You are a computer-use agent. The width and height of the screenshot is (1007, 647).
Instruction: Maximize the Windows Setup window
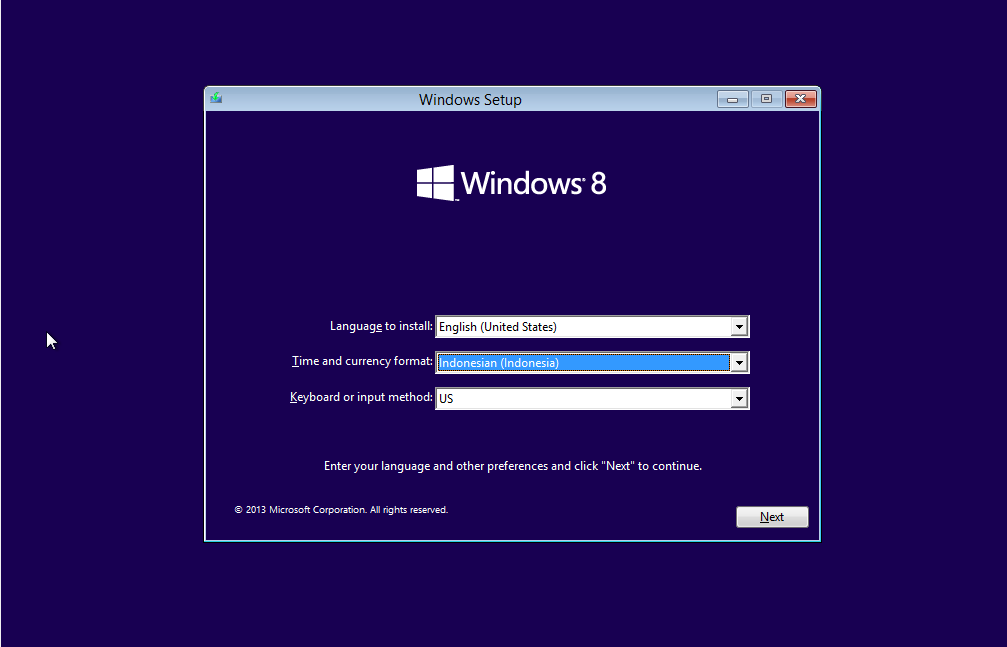click(x=766, y=99)
